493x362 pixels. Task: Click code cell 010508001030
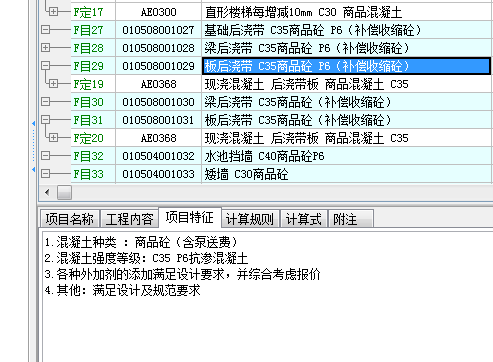[x=158, y=102]
